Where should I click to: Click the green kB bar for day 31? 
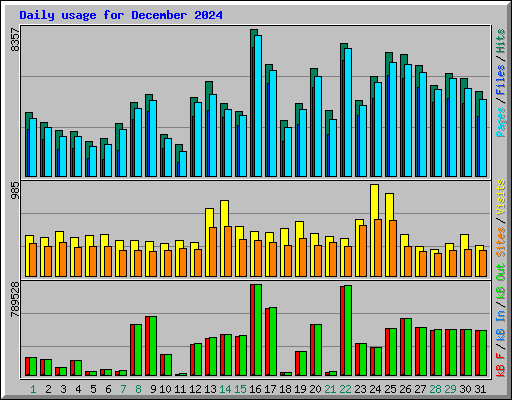pos(483,353)
